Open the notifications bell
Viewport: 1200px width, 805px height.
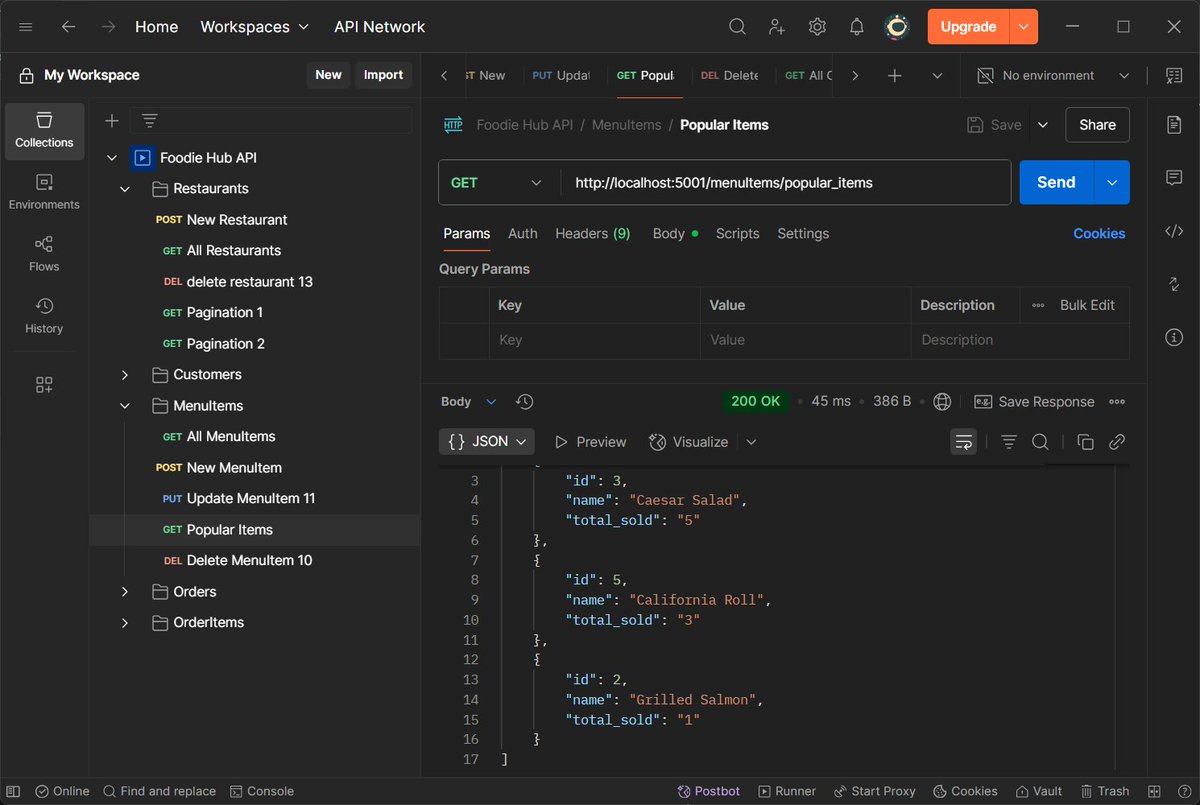pyautogui.click(x=857, y=27)
